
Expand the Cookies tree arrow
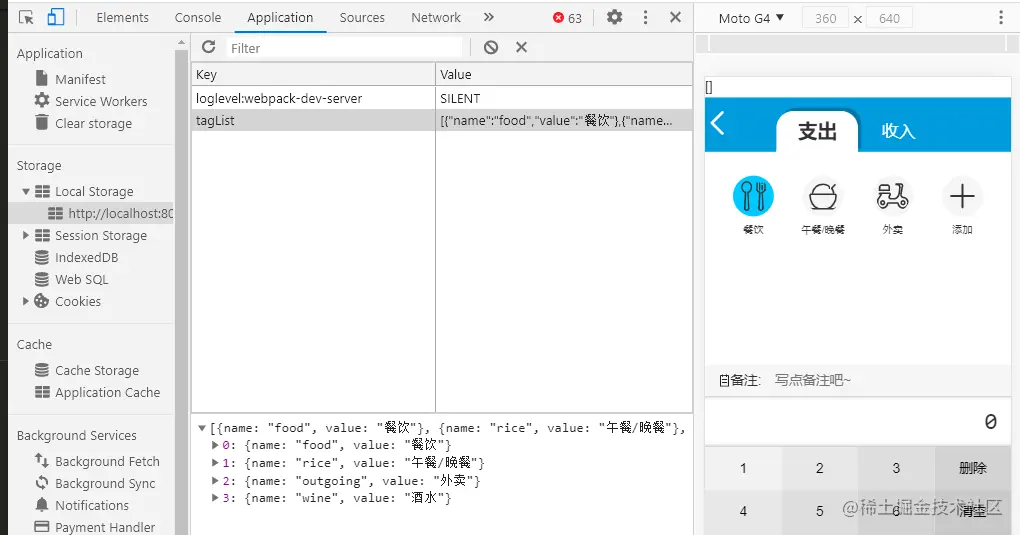[x=26, y=301]
